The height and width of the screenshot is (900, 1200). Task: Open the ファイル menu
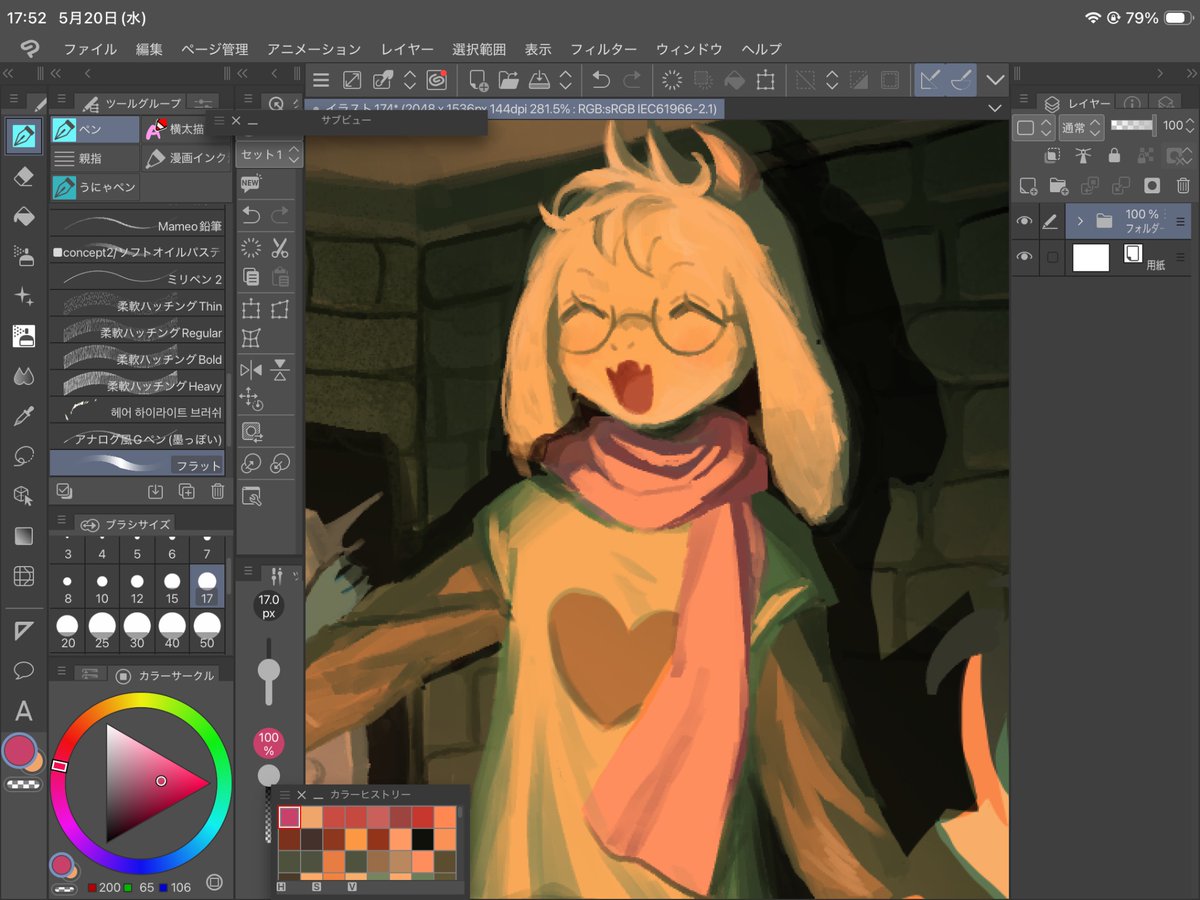[x=90, y=49]
